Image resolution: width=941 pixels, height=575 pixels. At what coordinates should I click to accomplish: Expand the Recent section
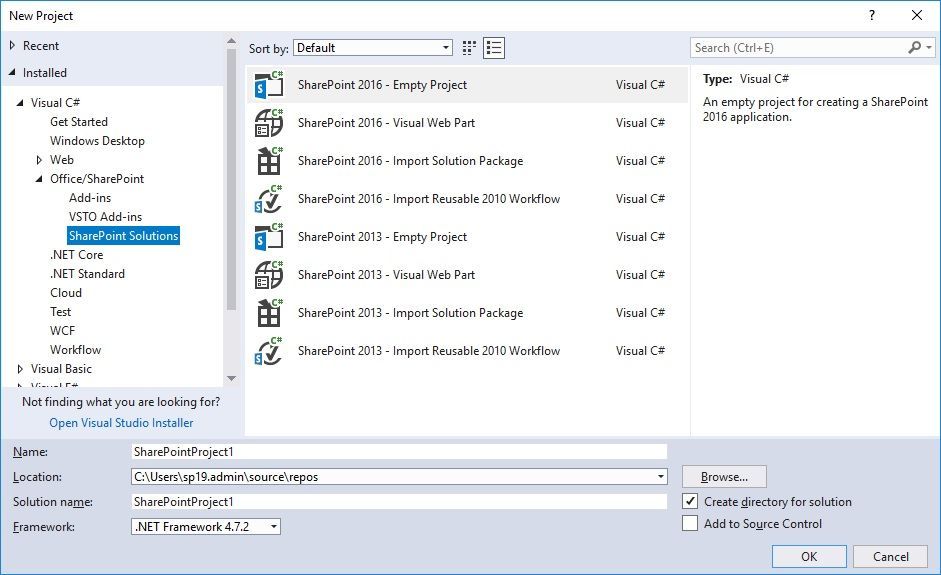coord(12,45)
